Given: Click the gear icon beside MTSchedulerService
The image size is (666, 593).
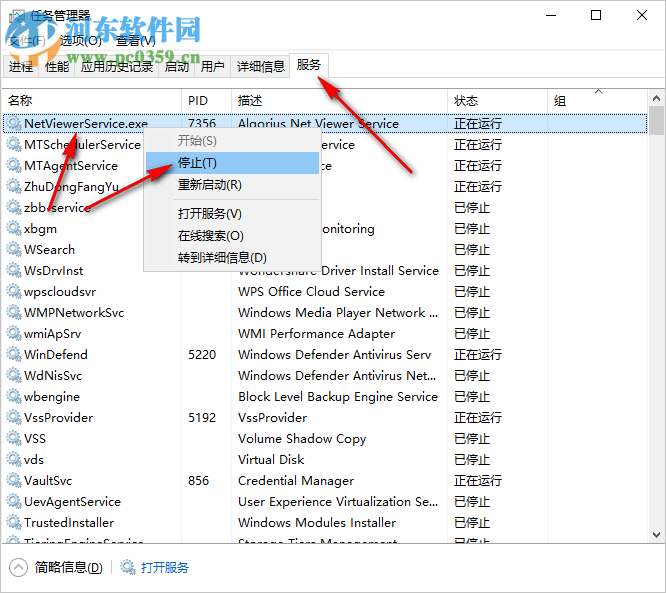Looking at the screenshot, I should (14, 144).
